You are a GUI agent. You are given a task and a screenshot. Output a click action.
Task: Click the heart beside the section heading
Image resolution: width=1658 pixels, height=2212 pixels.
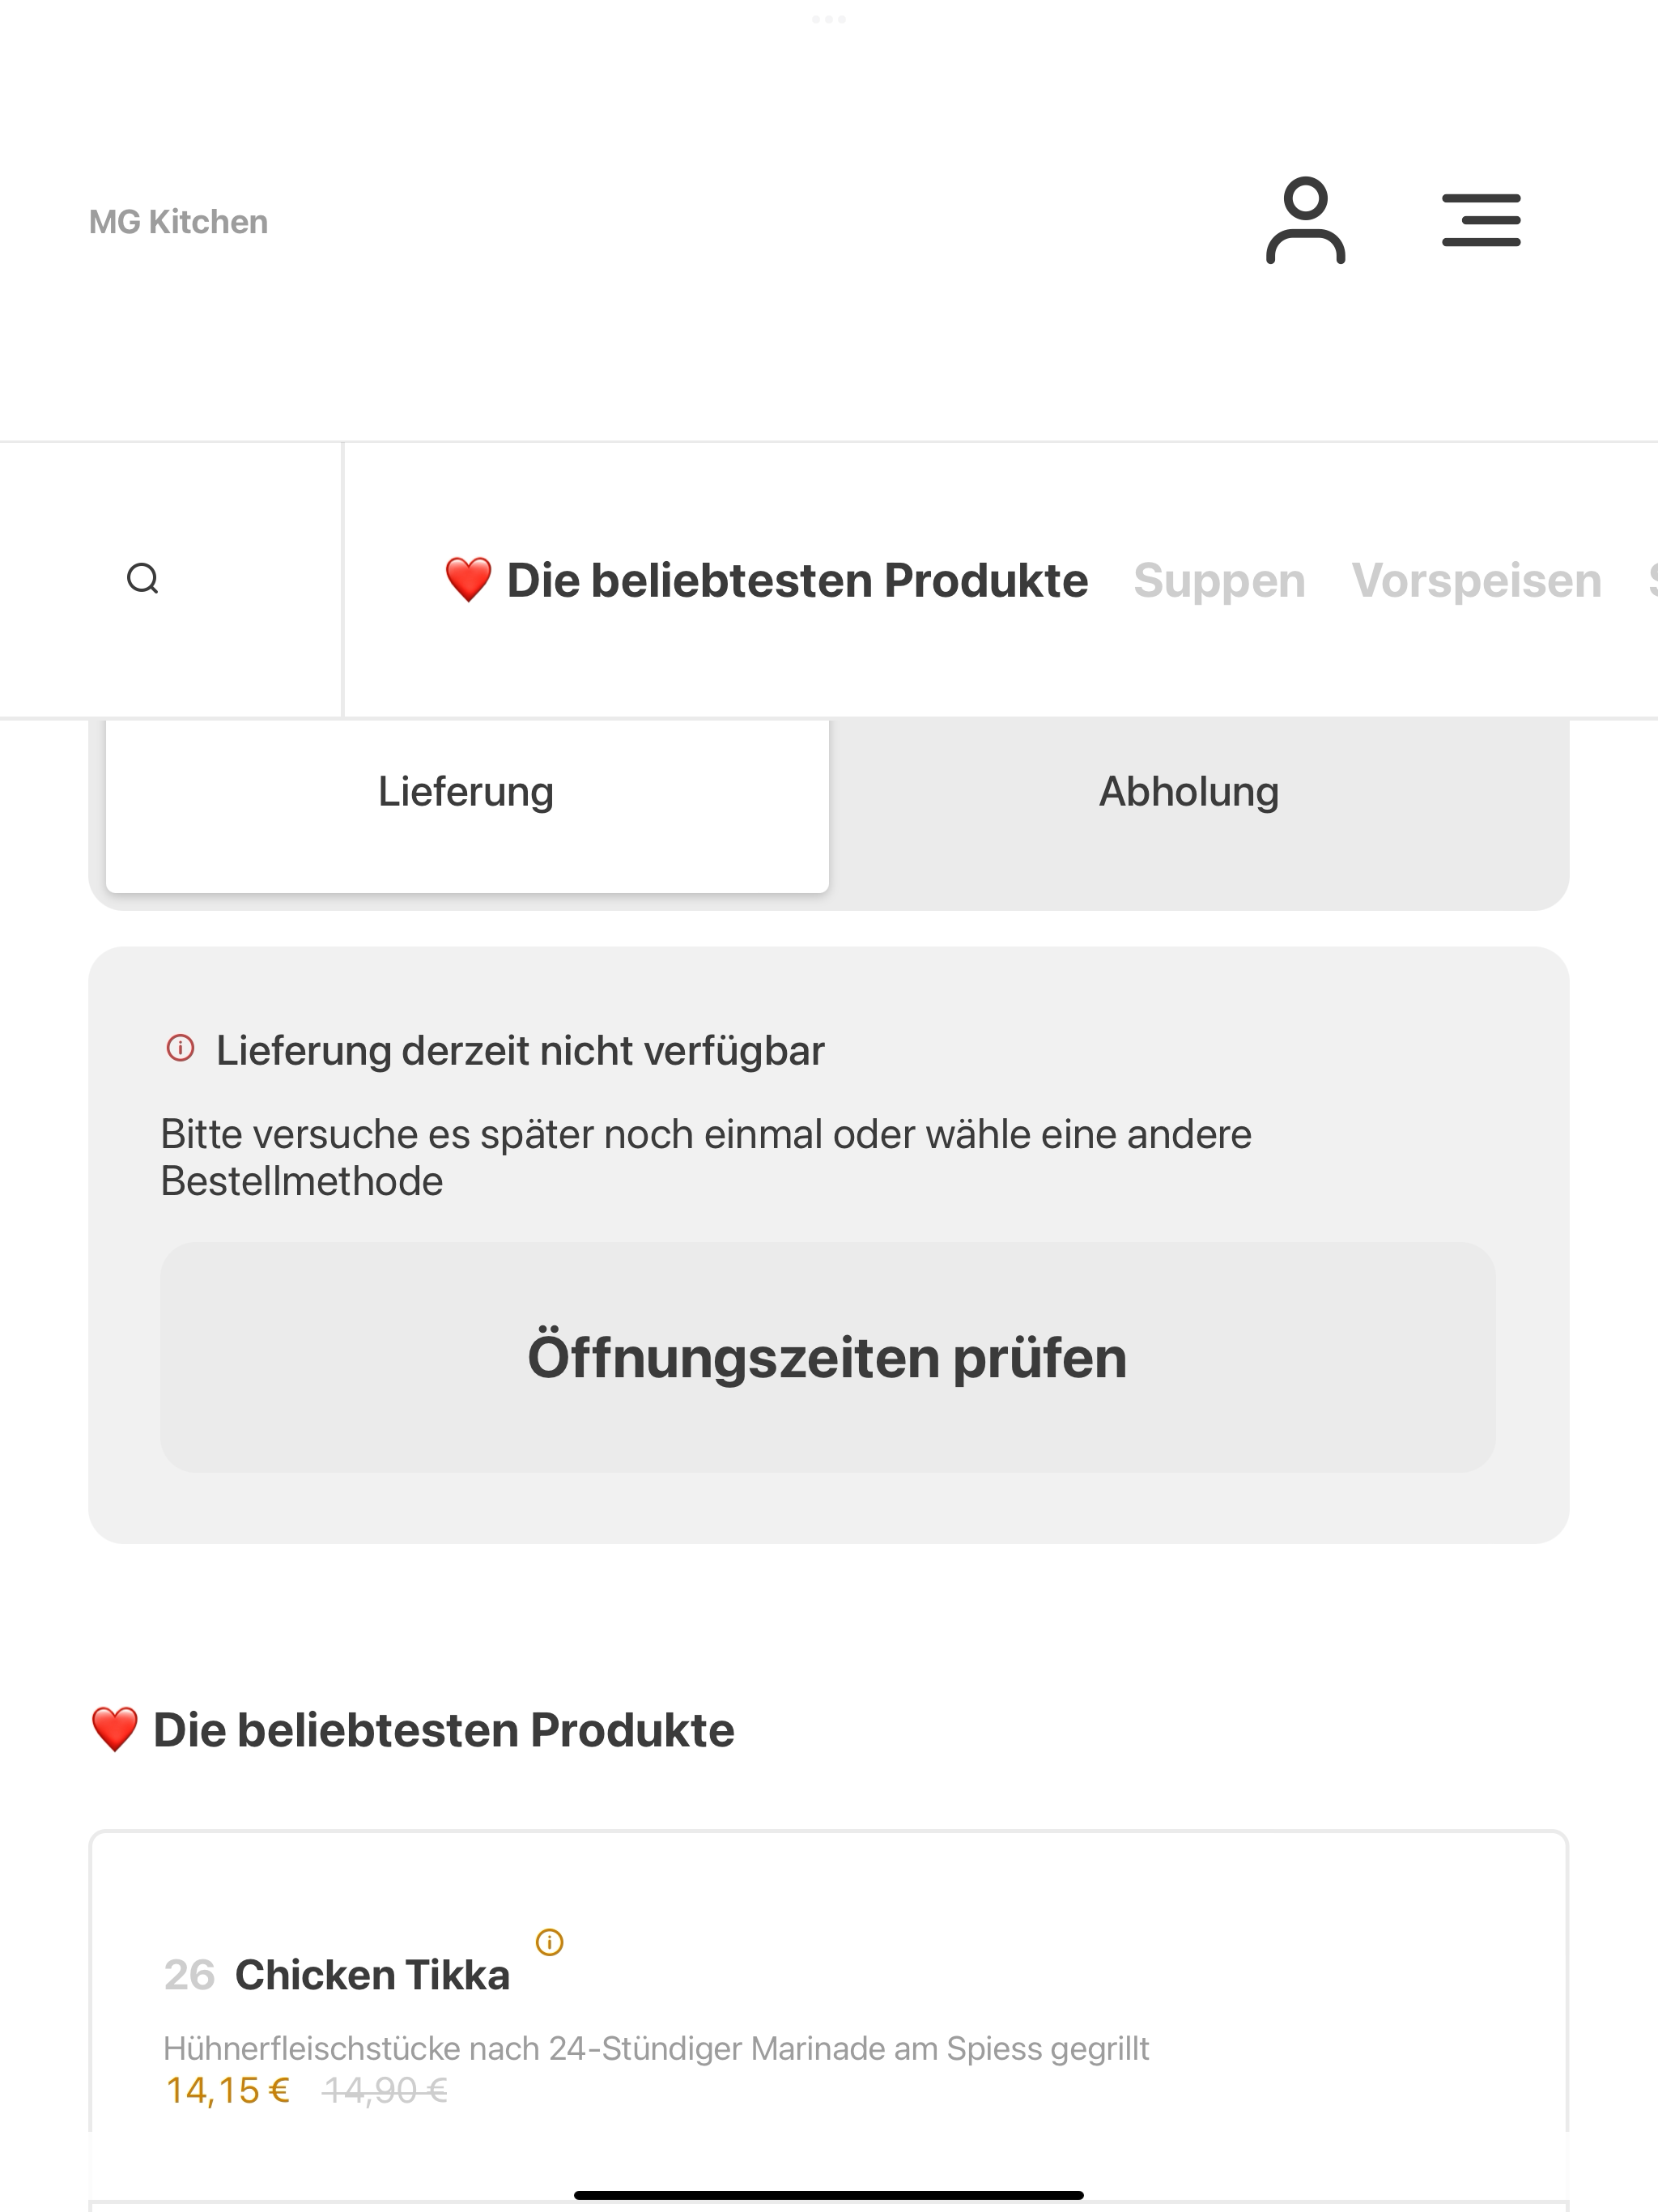[x=114, y=1730]
